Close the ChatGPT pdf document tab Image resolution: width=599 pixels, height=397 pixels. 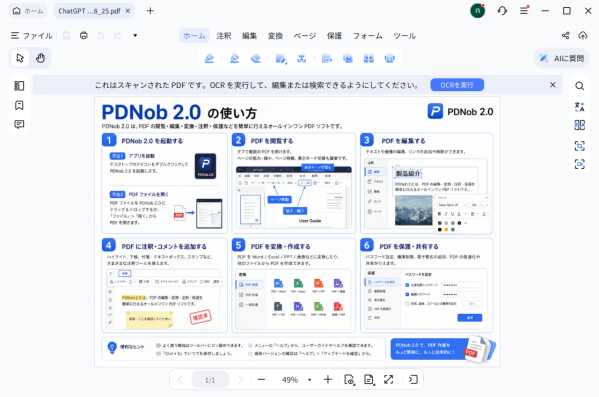tap(128, 11)
